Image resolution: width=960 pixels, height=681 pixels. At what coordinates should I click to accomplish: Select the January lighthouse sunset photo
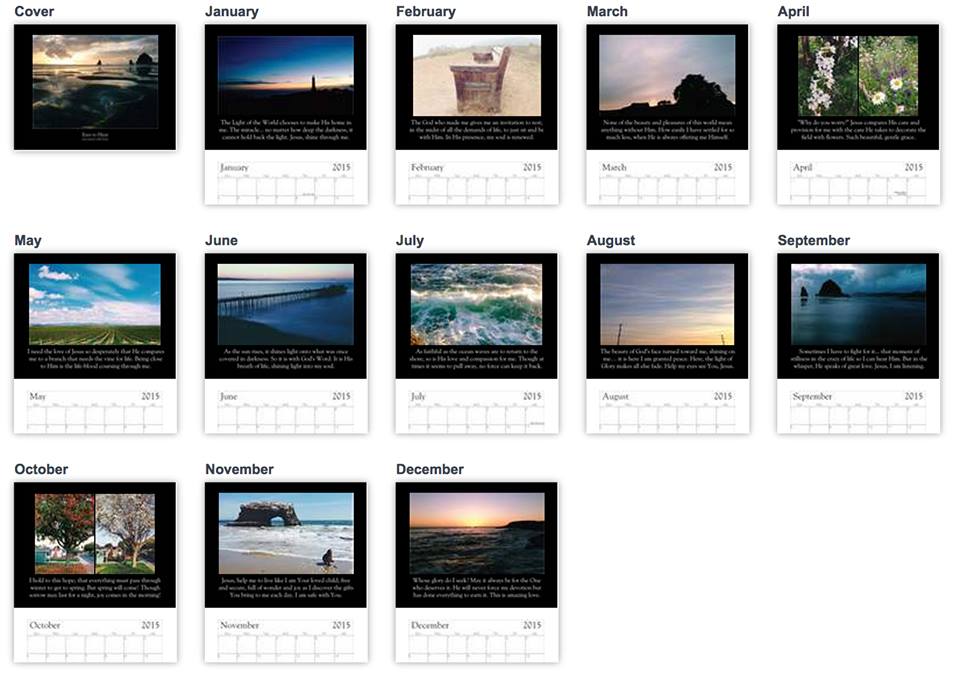tap(286, 76)
